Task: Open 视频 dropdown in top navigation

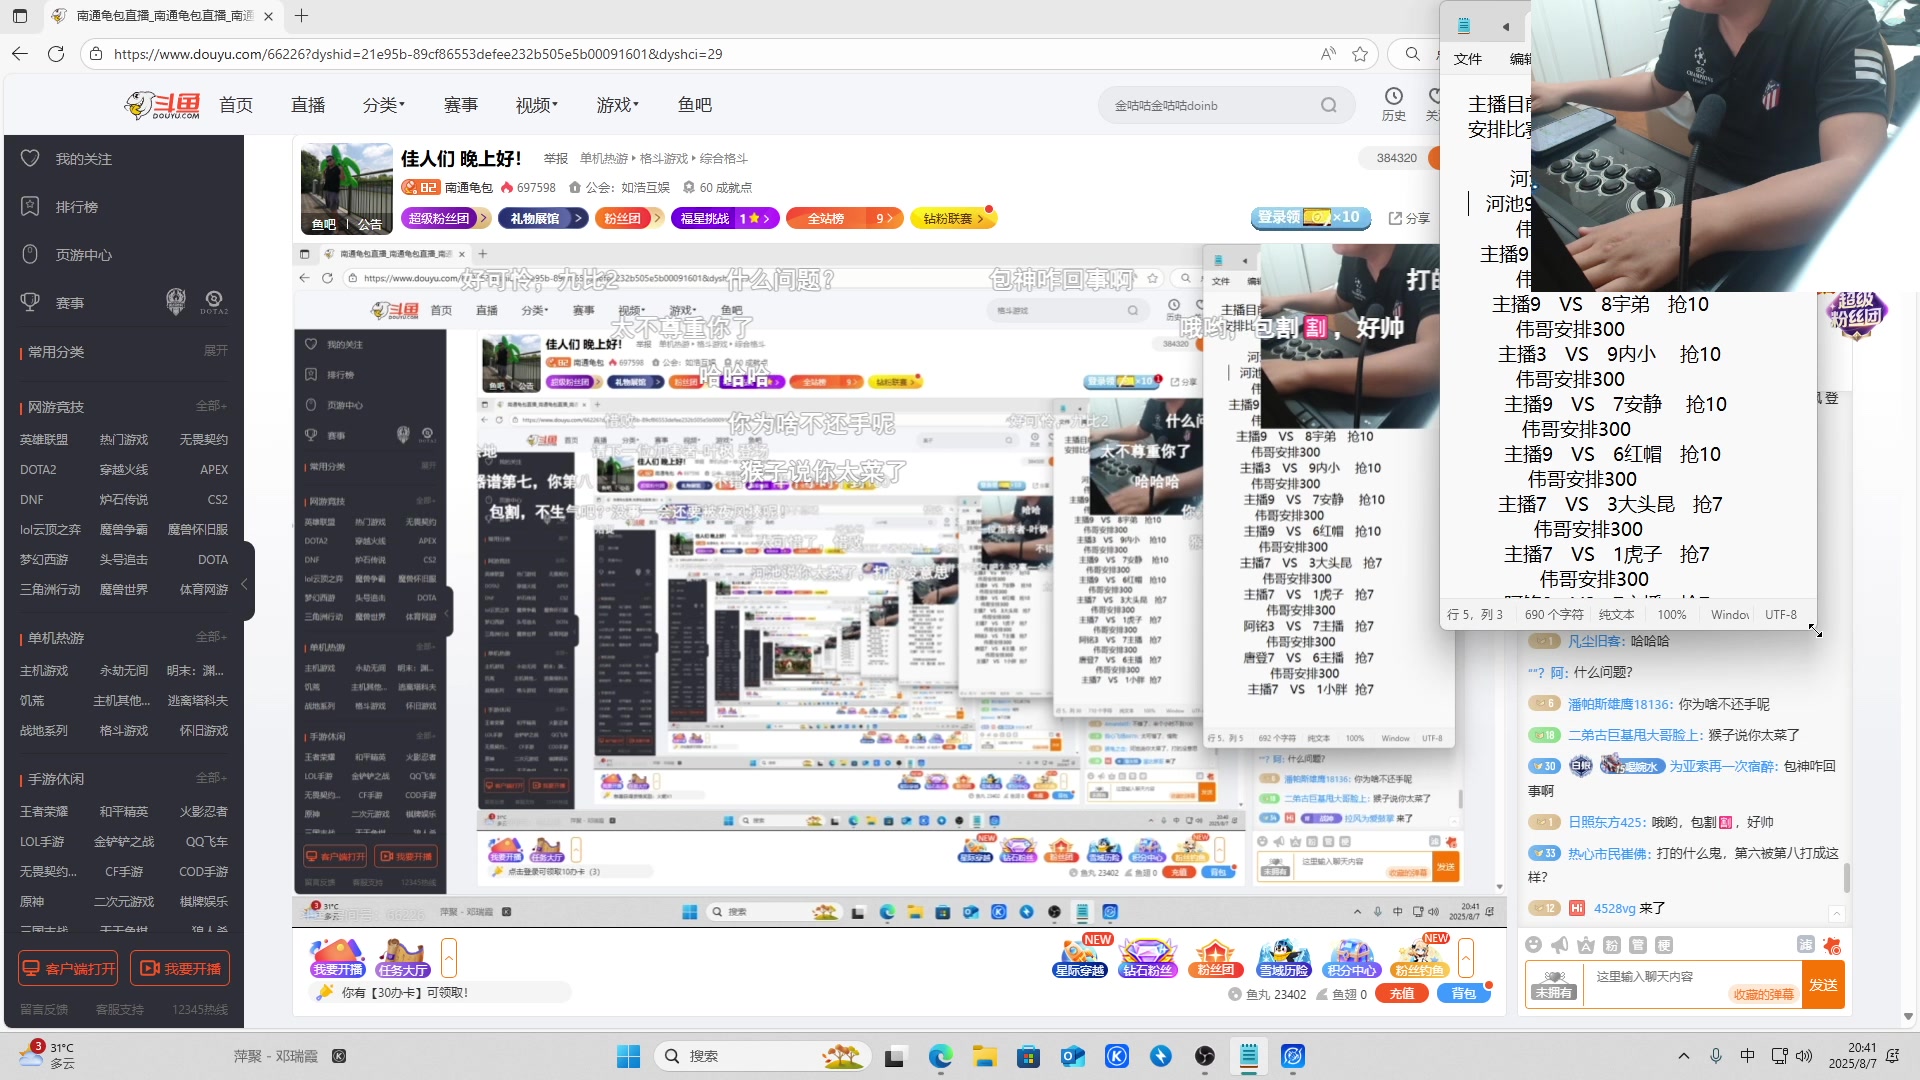Action: click(x=537, y=105)
